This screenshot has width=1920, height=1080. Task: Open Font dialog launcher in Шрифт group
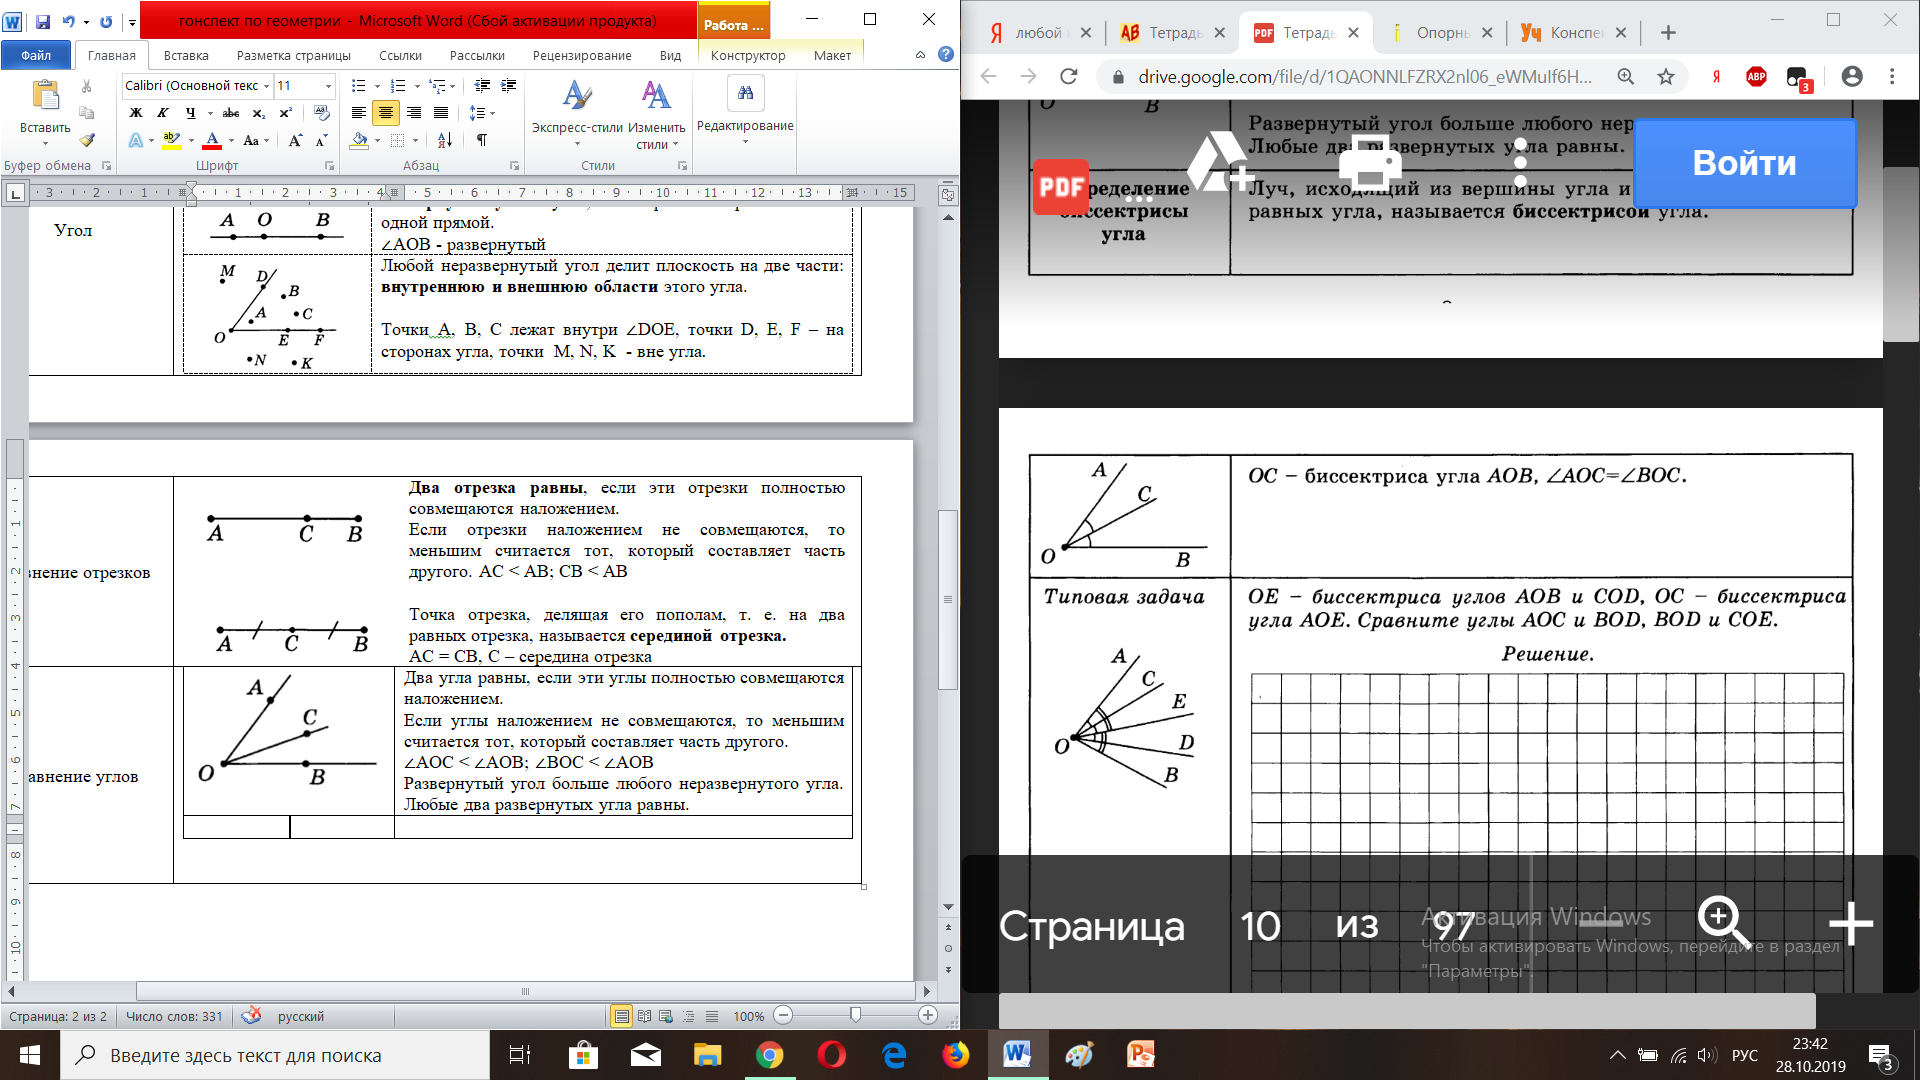click(329, 166)
